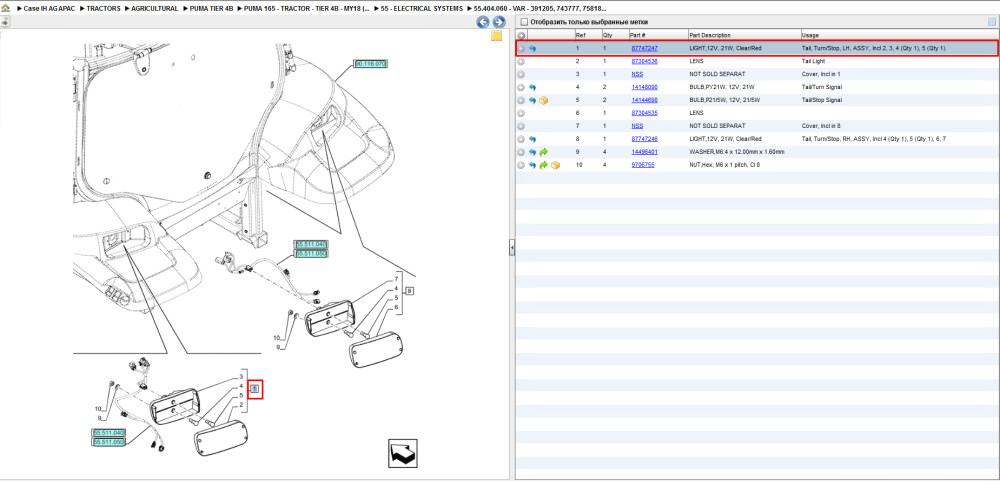Sort by the Qty column header
Screen dimensions: 1000x481
click(607, 35)
